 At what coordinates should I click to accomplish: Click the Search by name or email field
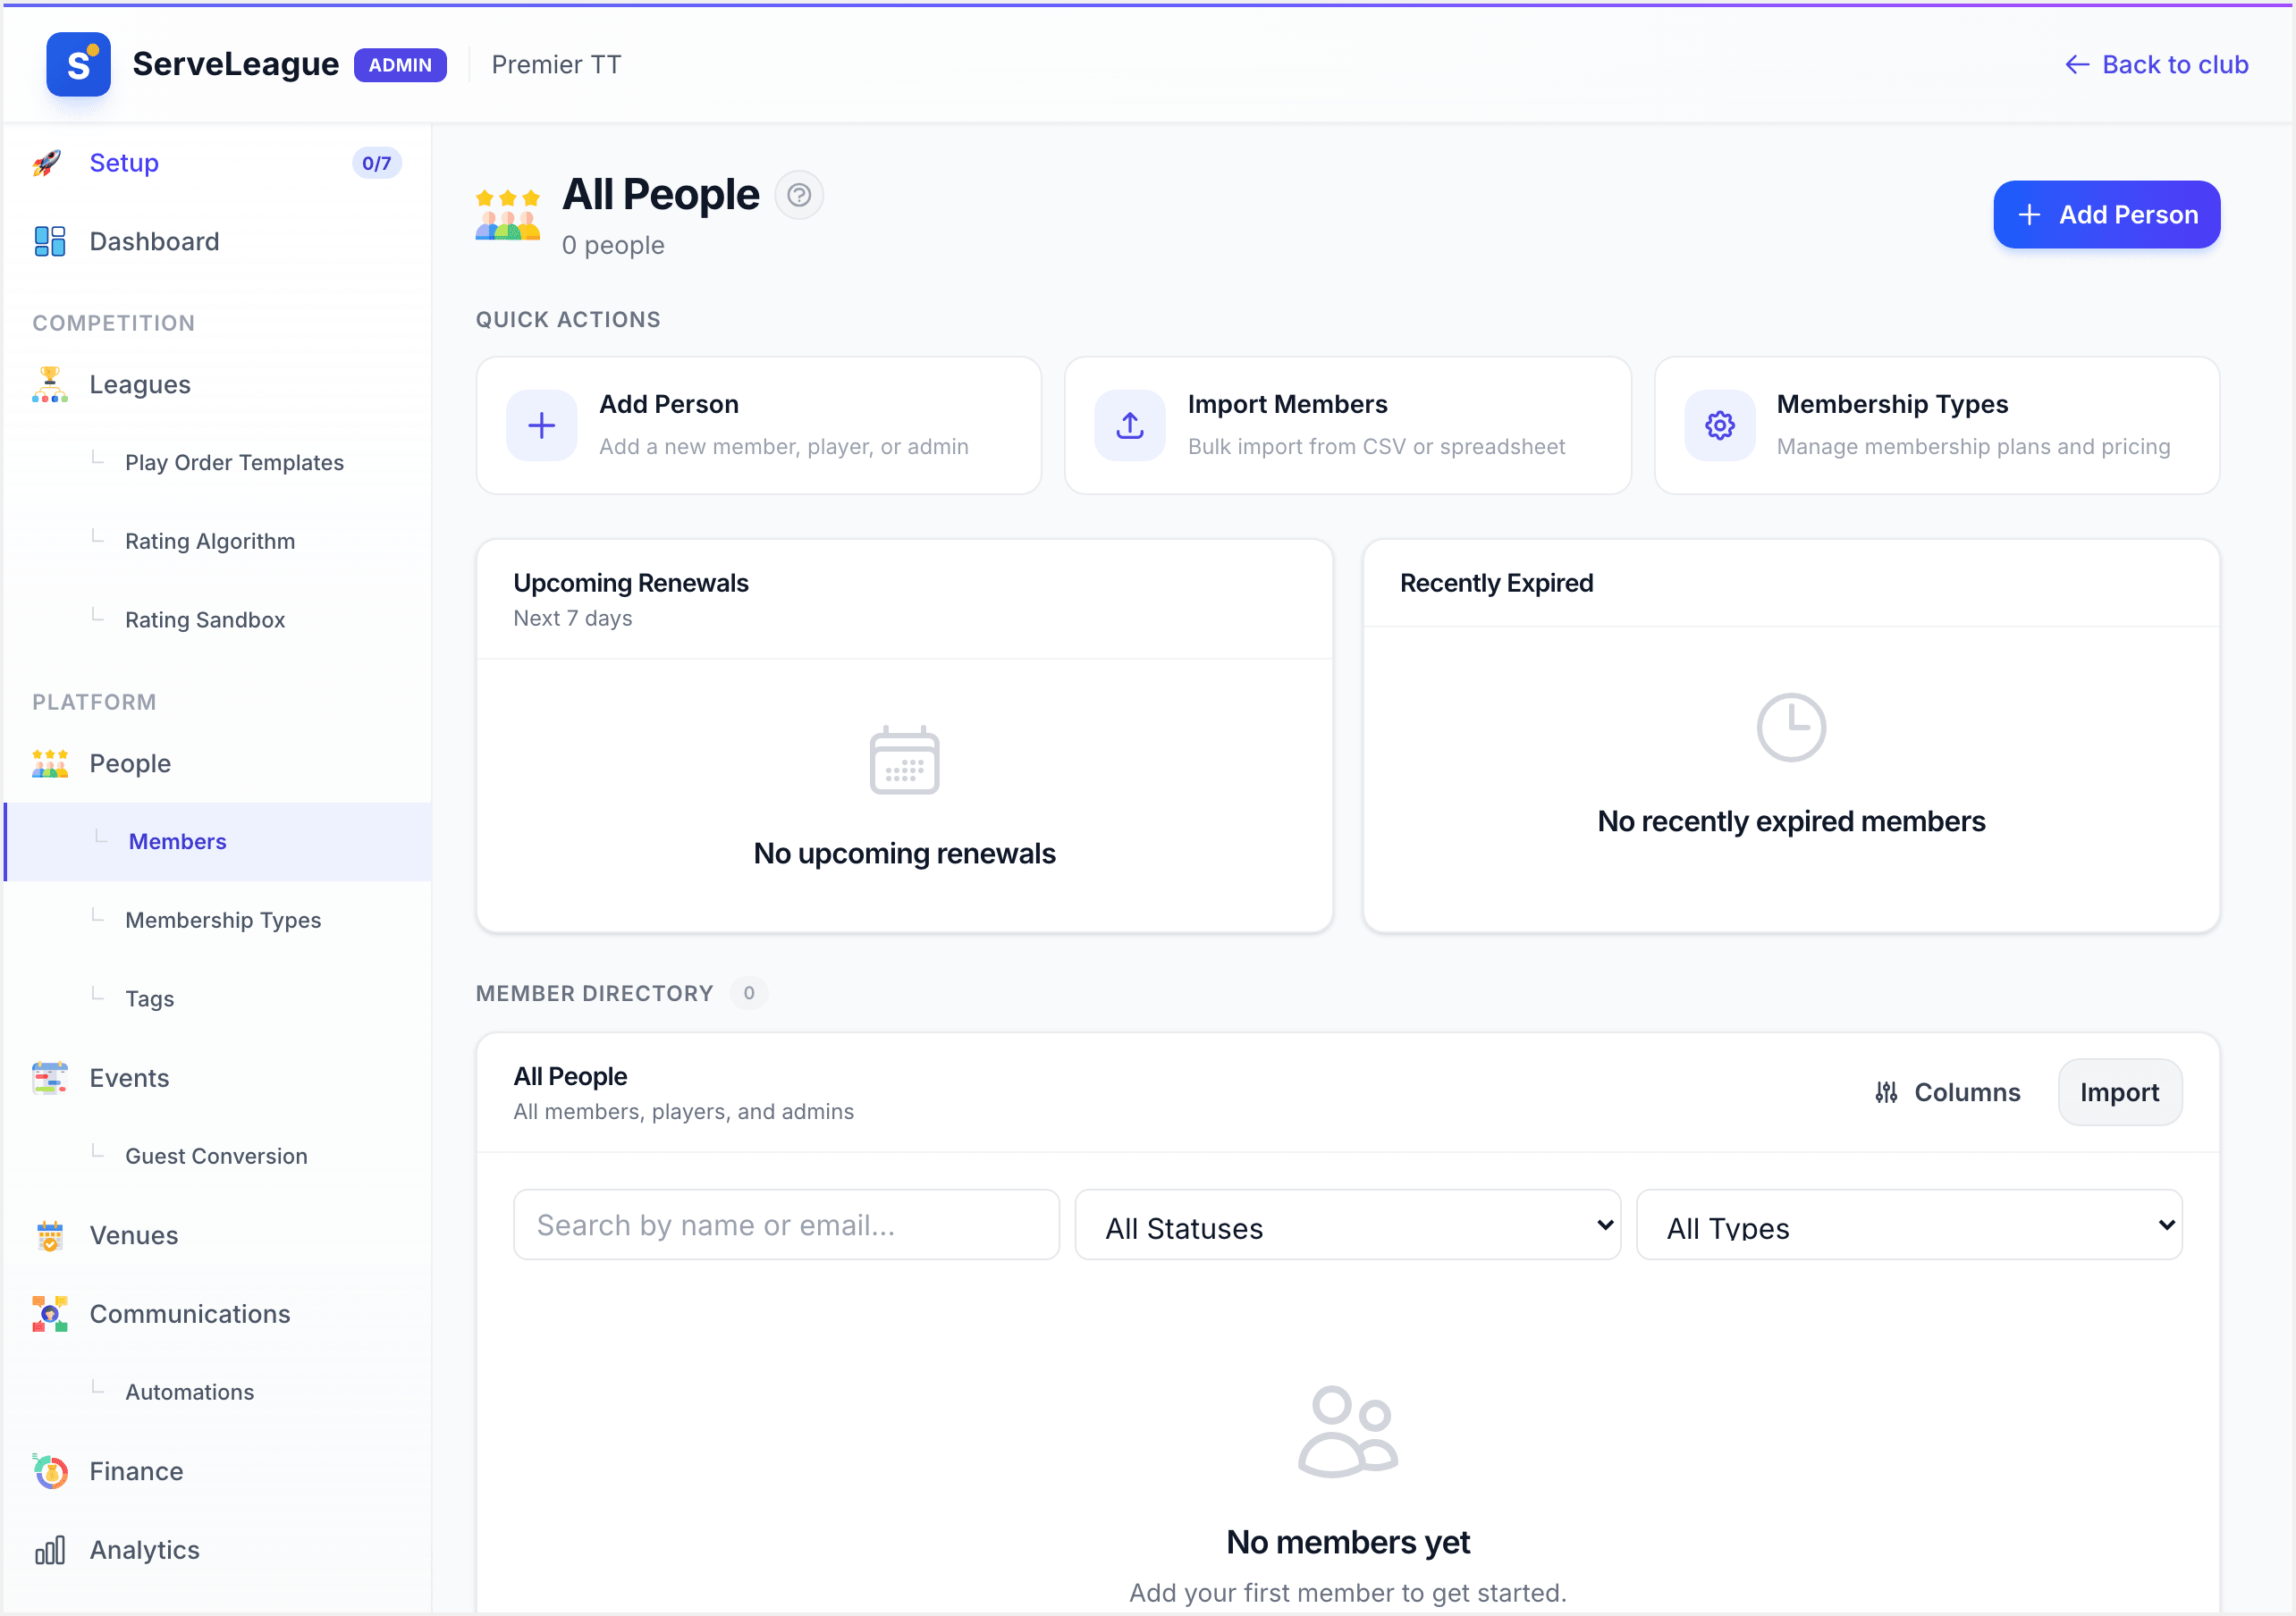[x=786, y=1225]
